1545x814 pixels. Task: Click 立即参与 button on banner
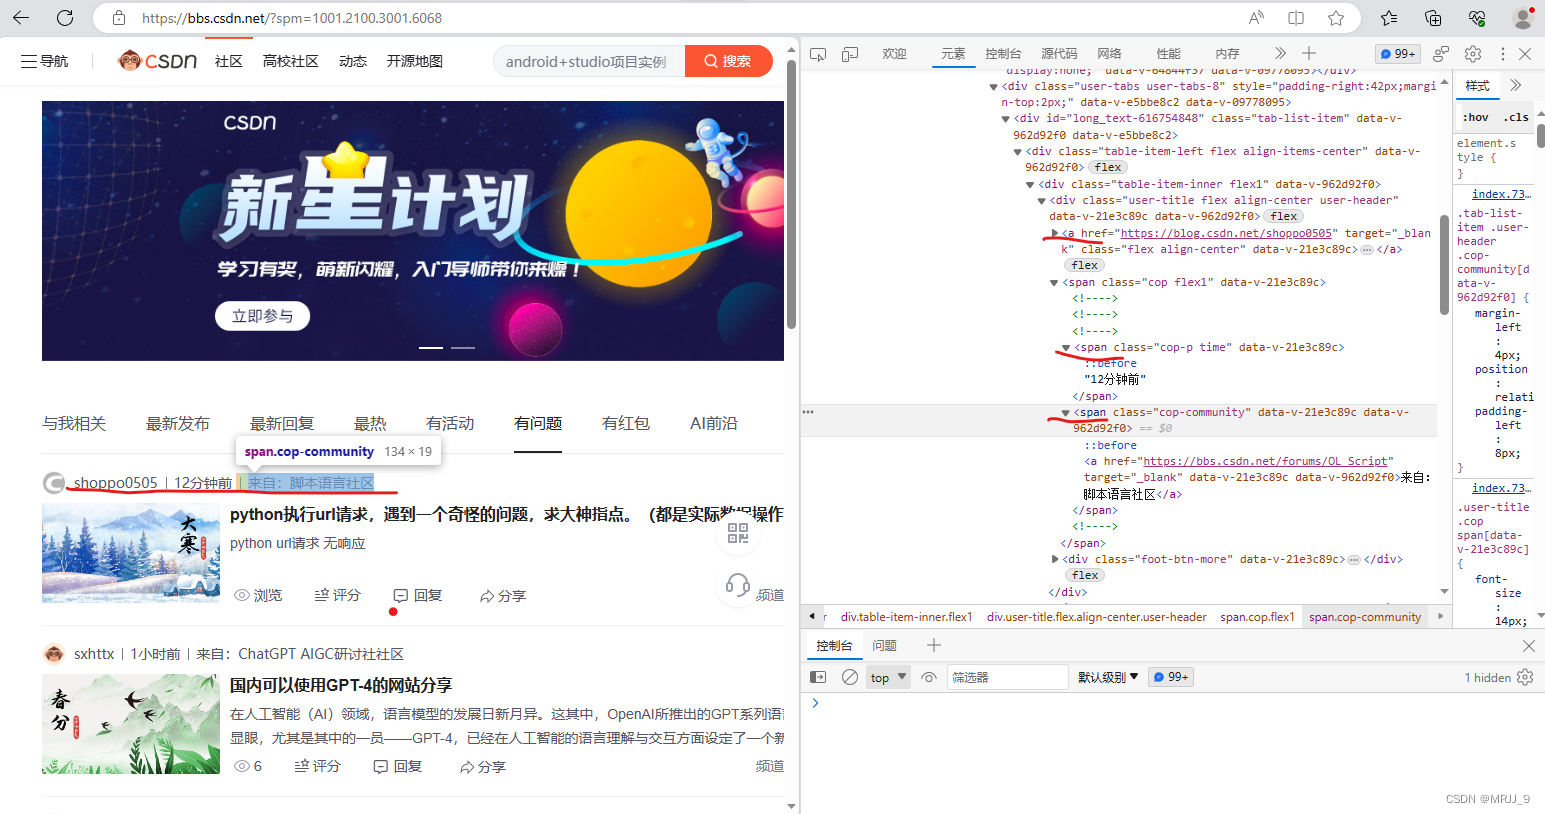pyautogui.click(x=263, y=316)
